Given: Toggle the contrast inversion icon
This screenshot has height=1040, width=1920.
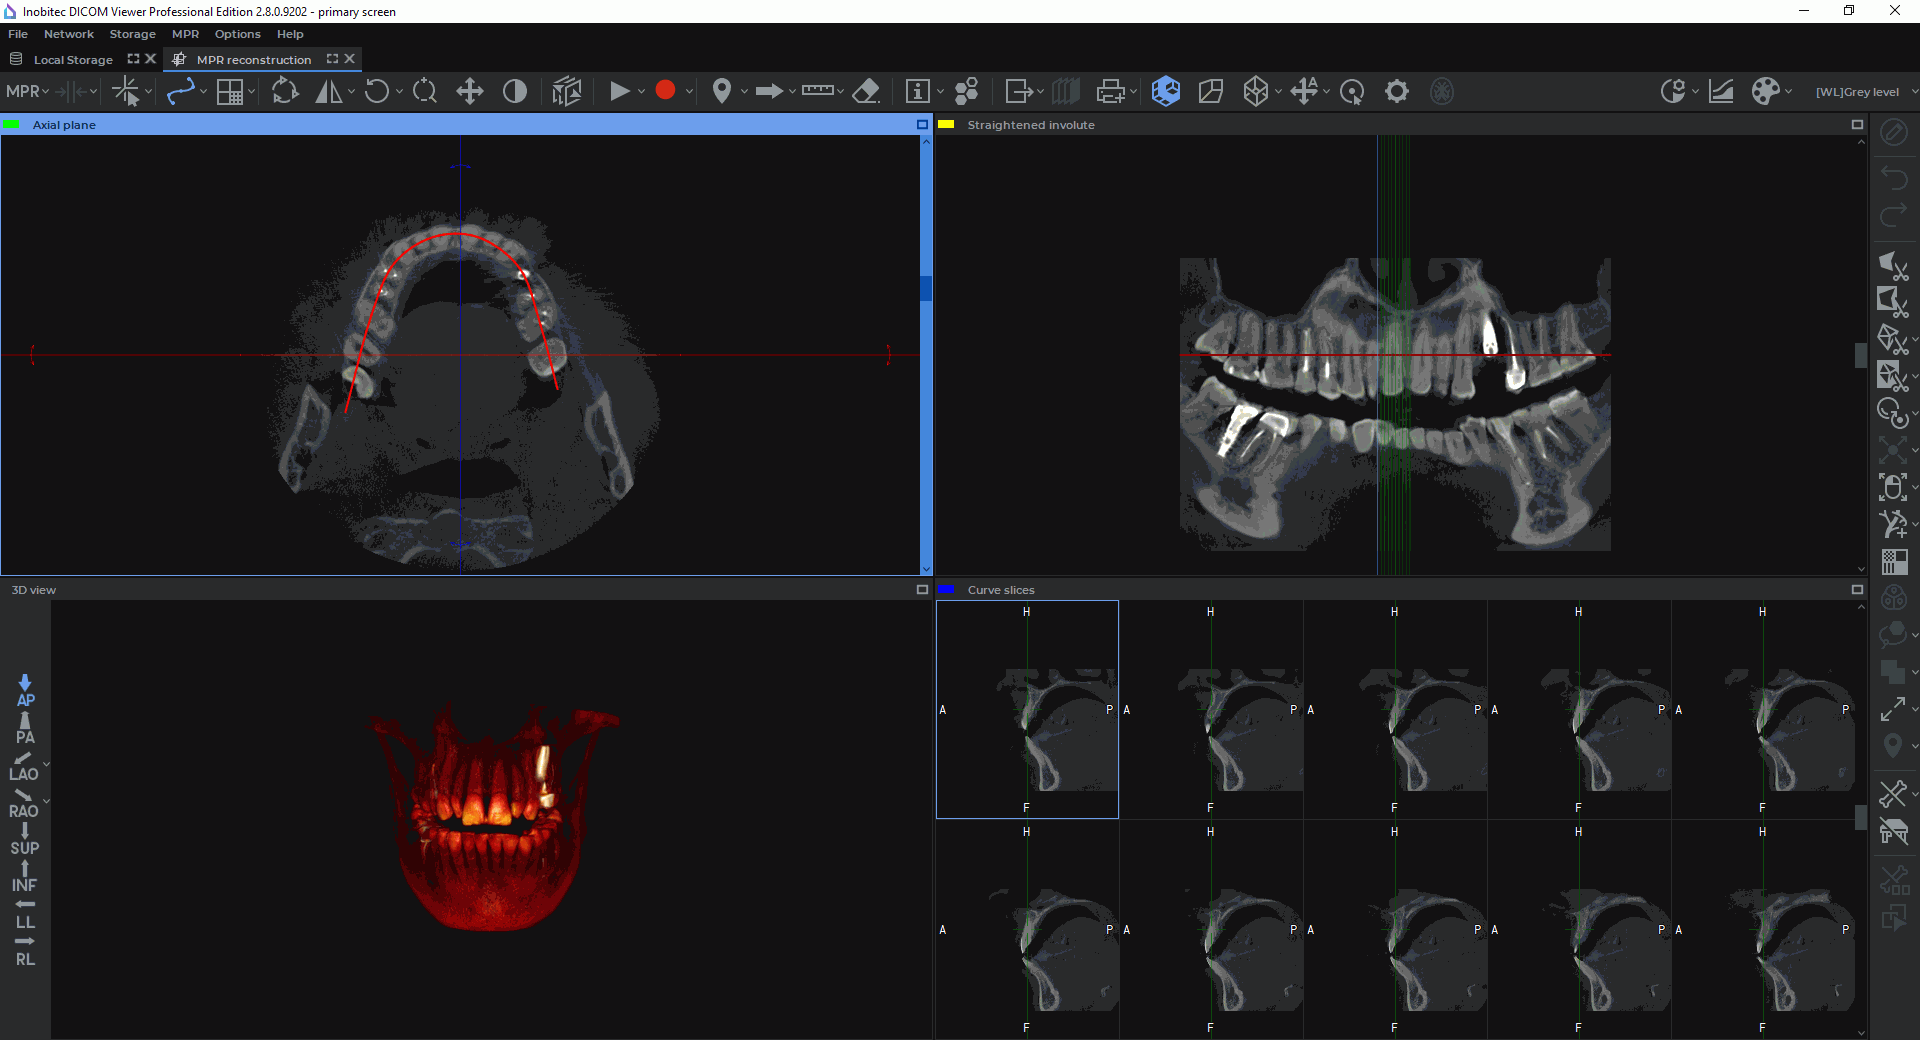Looking at the screenshot, I should click(514, 92).
